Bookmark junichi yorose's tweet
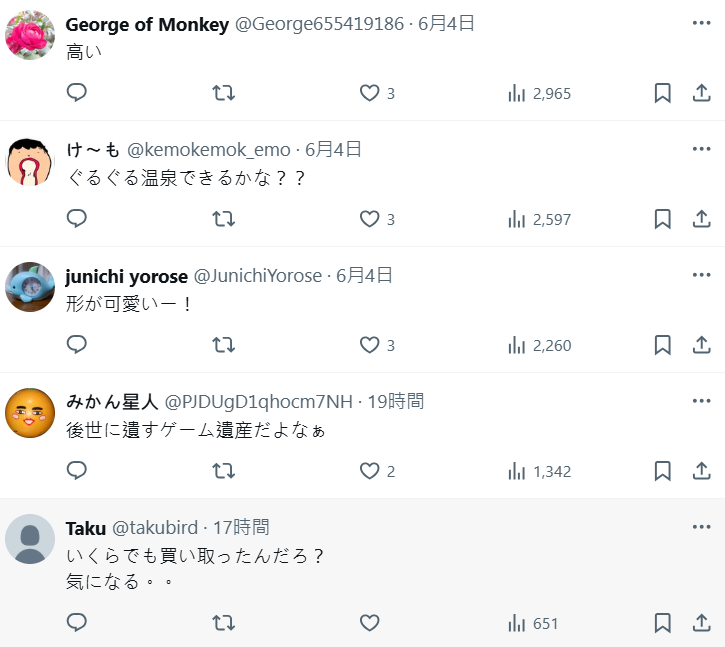Screen dimensions: 725x647 tap(662, 345)
